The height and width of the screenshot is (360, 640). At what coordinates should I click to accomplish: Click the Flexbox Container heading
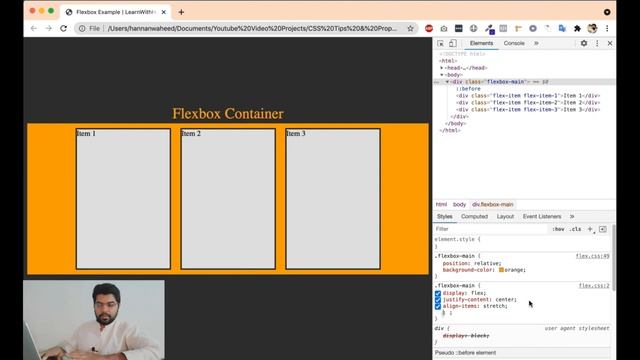[228, 114]
